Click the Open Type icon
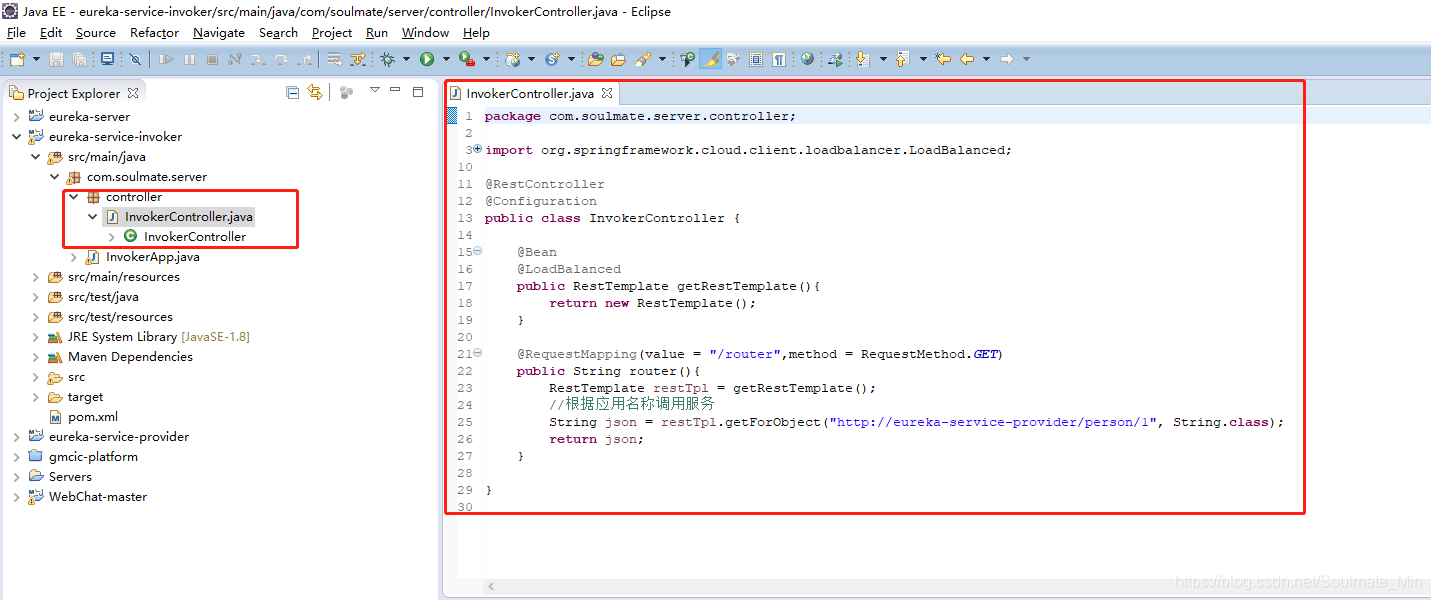This screenshot has height=600, width=1431. (x=595, y=60)
